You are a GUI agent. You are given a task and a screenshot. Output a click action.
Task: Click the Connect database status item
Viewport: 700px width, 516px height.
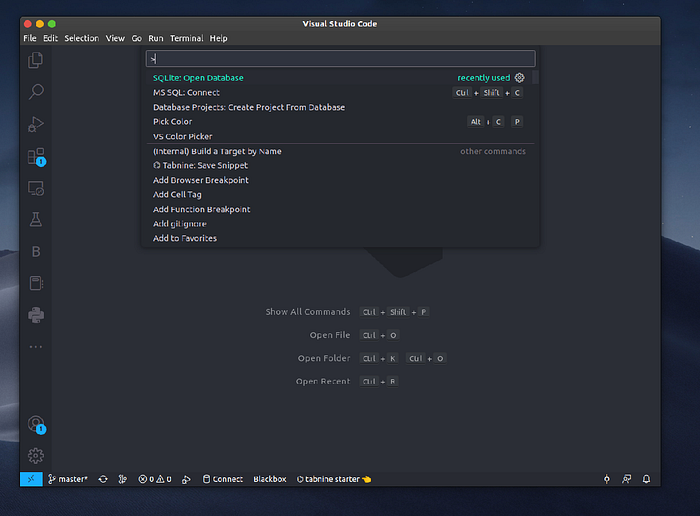[x=223, y=479]
